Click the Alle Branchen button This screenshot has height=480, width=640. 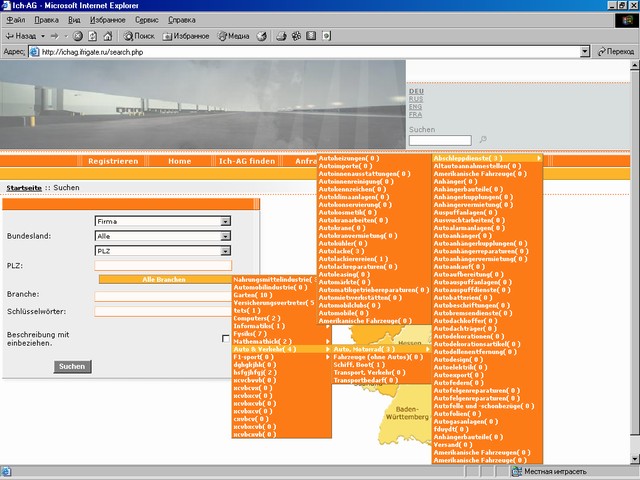point(164,280)
